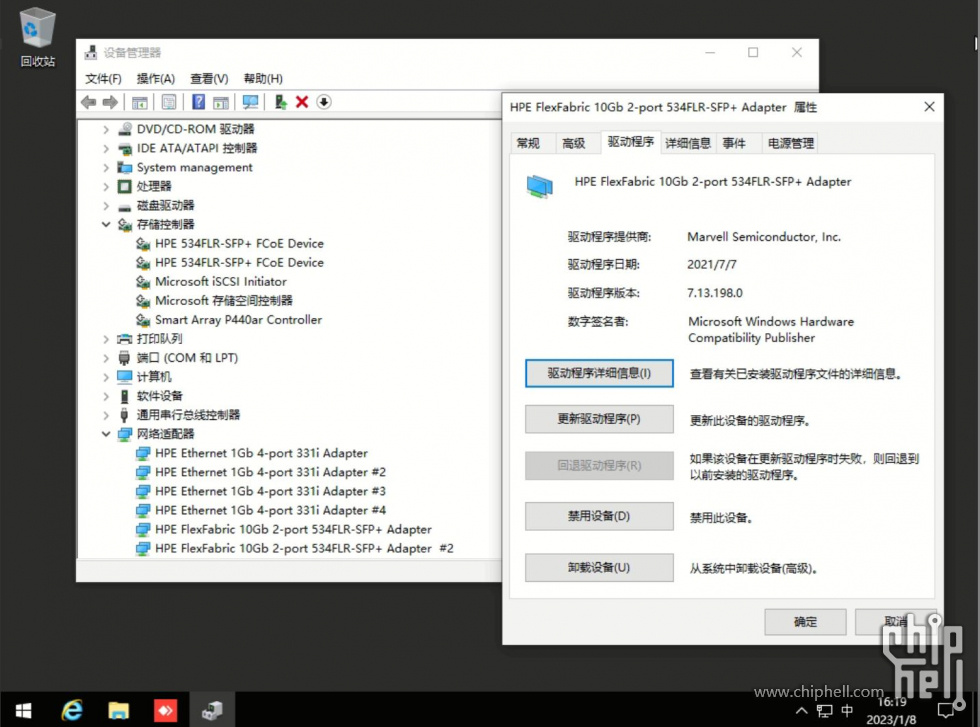
Task: Select HPE FlexFabric 10Gb Adapter #2 entry
Action: [304, 548]
